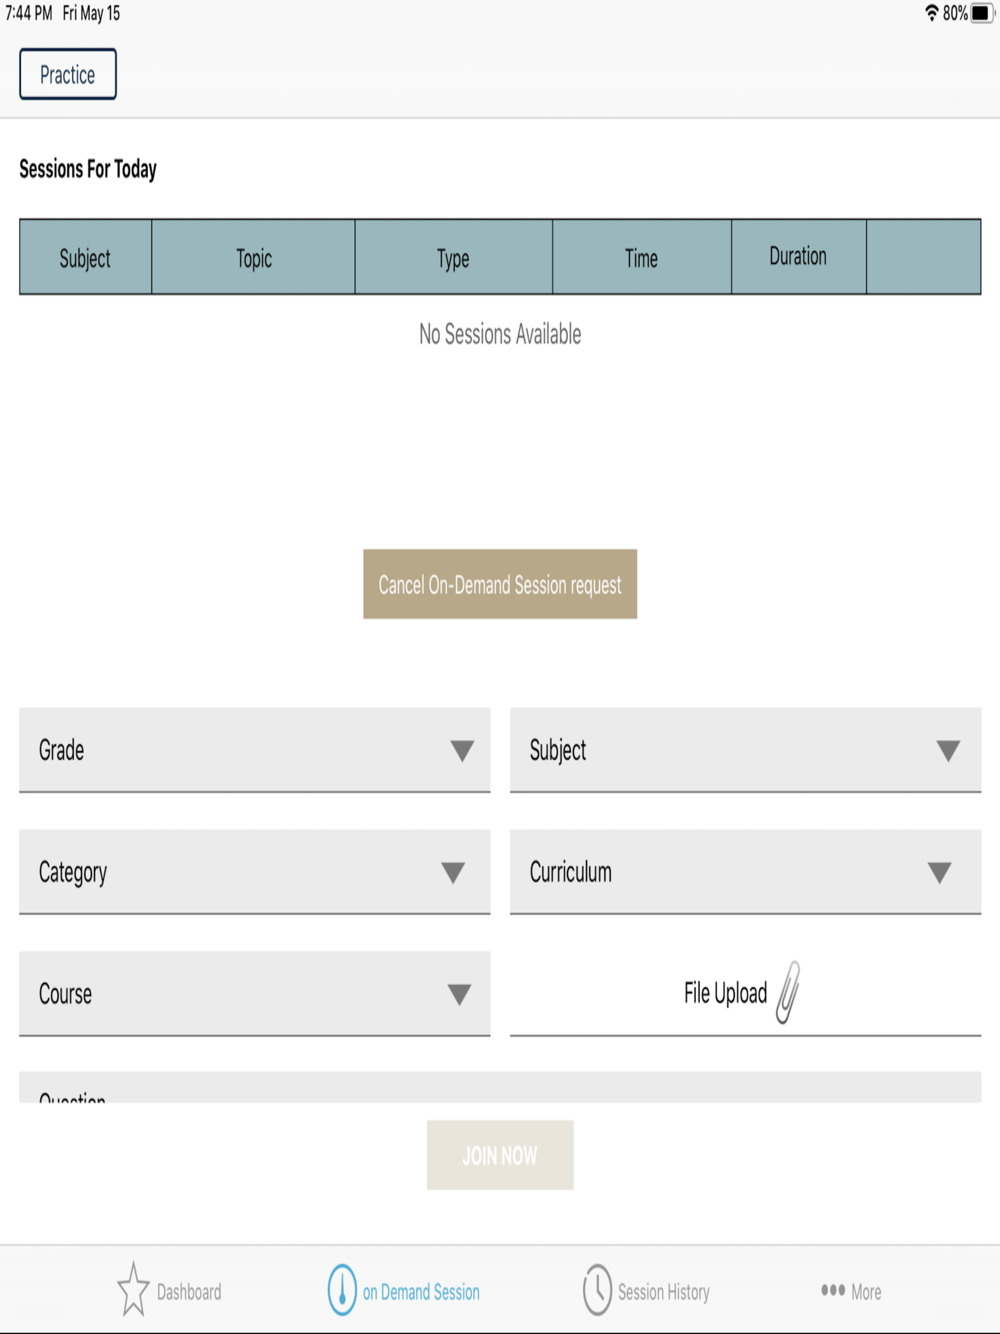
Task: Open on Demand Session clock icon
Action: pos(342,1290)
